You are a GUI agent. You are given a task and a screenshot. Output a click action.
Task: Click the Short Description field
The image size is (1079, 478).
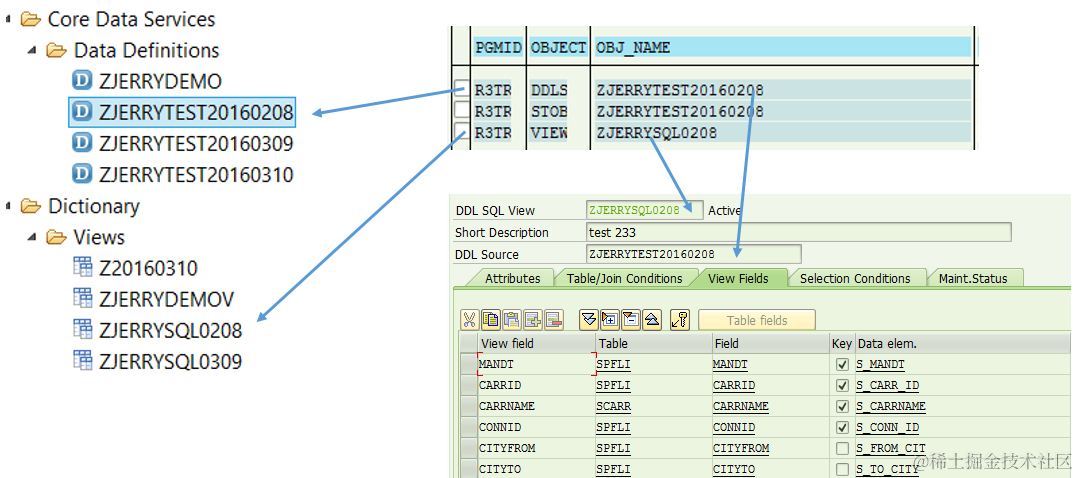[x=798, y=232]
